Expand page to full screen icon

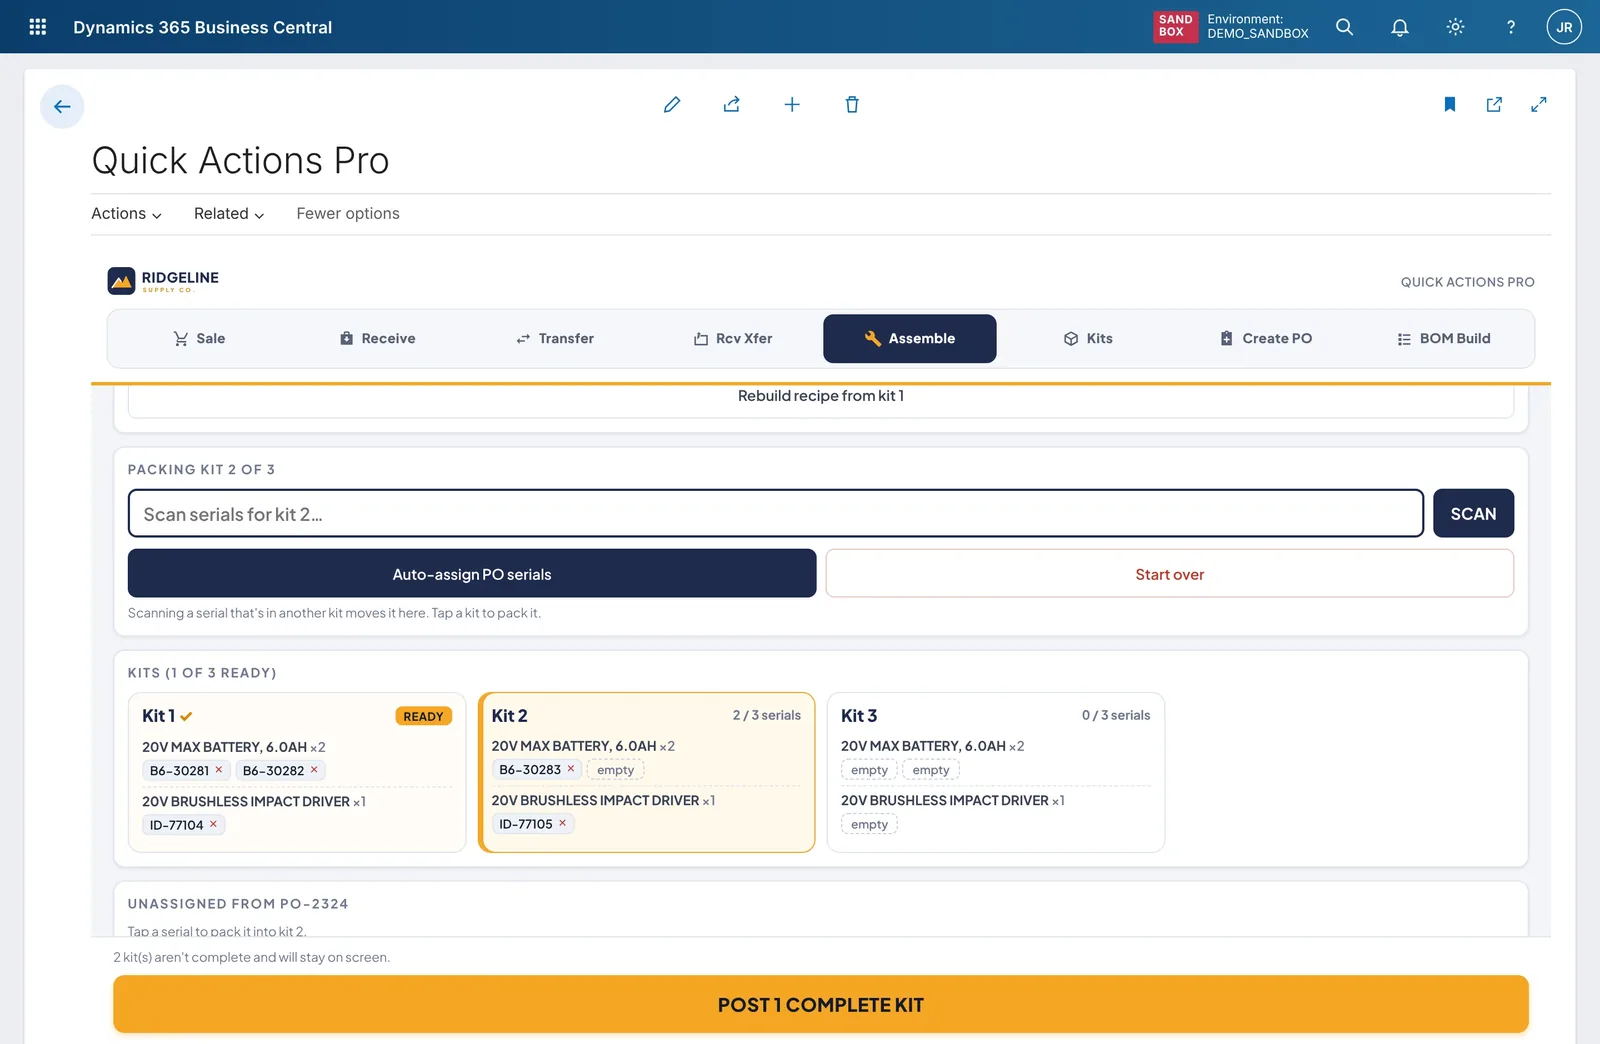pyautogui.click(x=1539, y=104)
